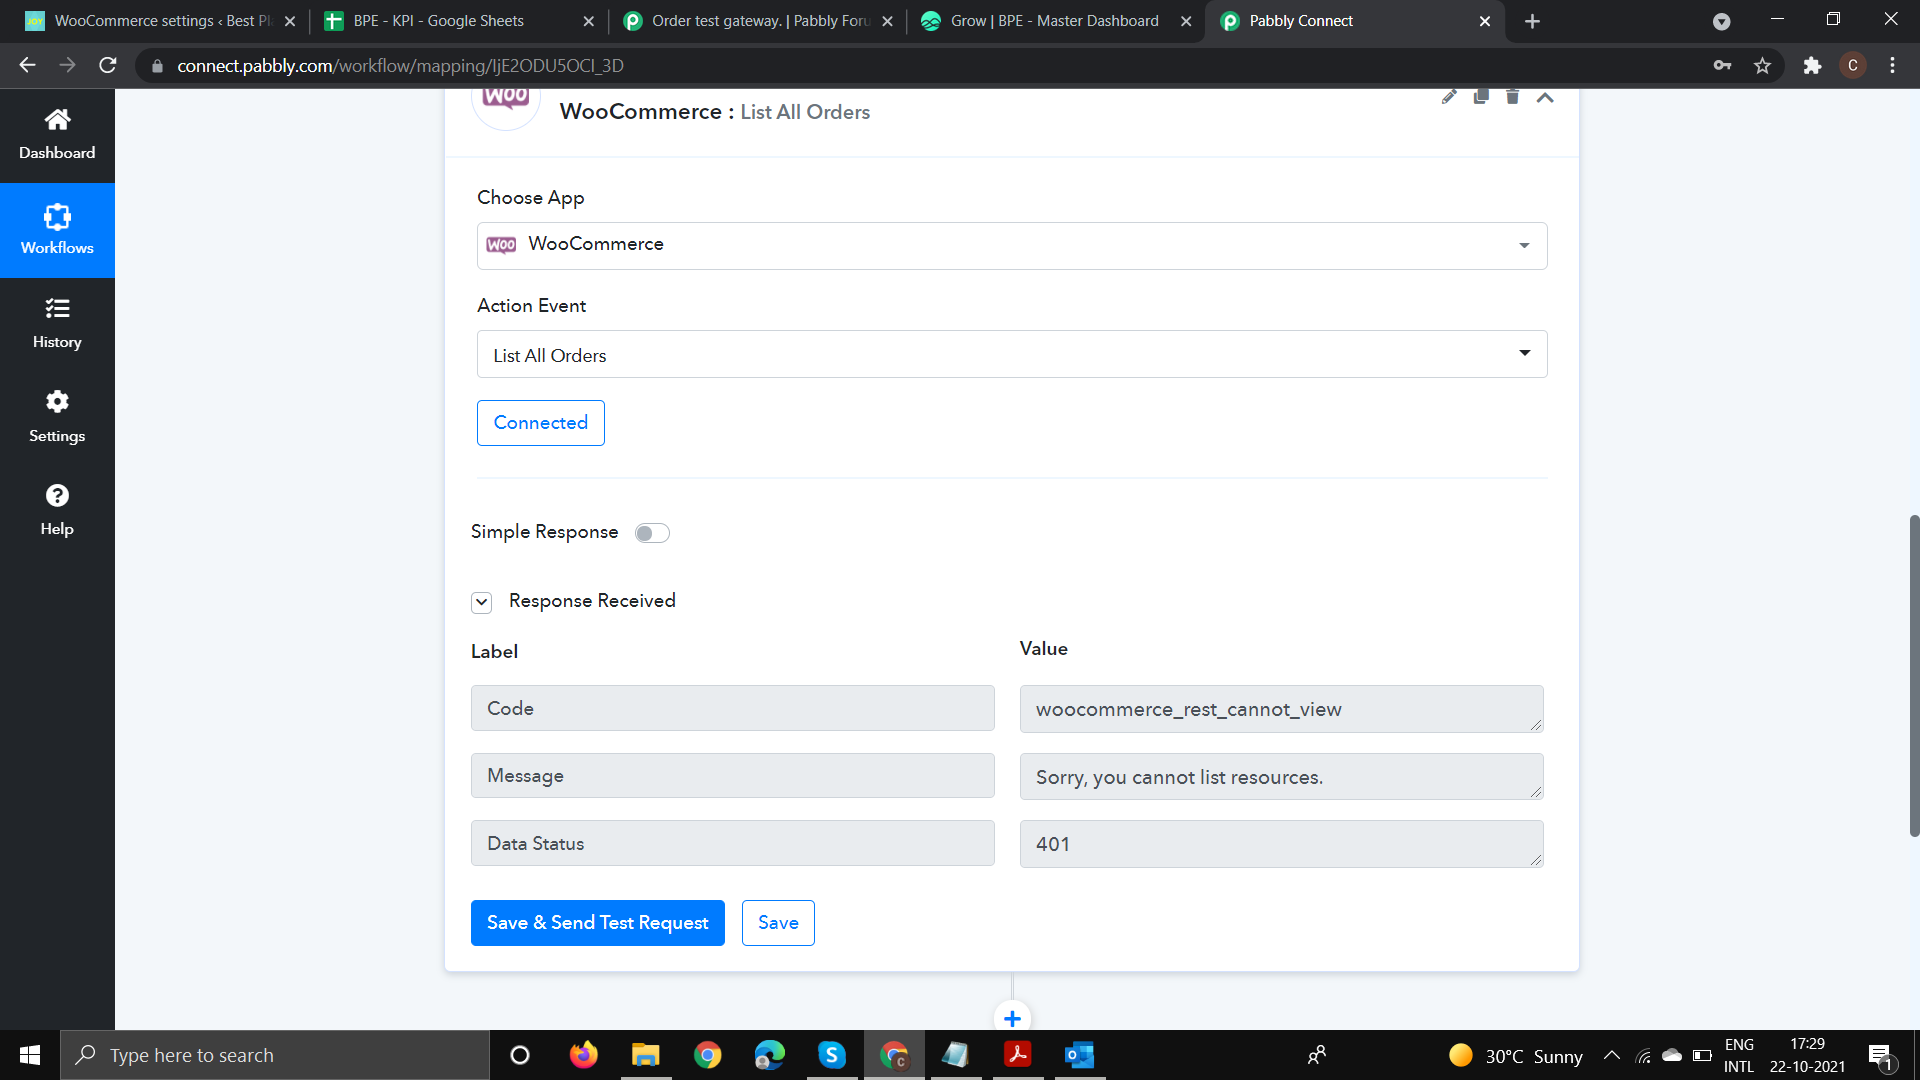The width and height of the screenshot is (1920, 1080).
Task: Show hidden system tray icons
Action: (x=1612, y=1055)
